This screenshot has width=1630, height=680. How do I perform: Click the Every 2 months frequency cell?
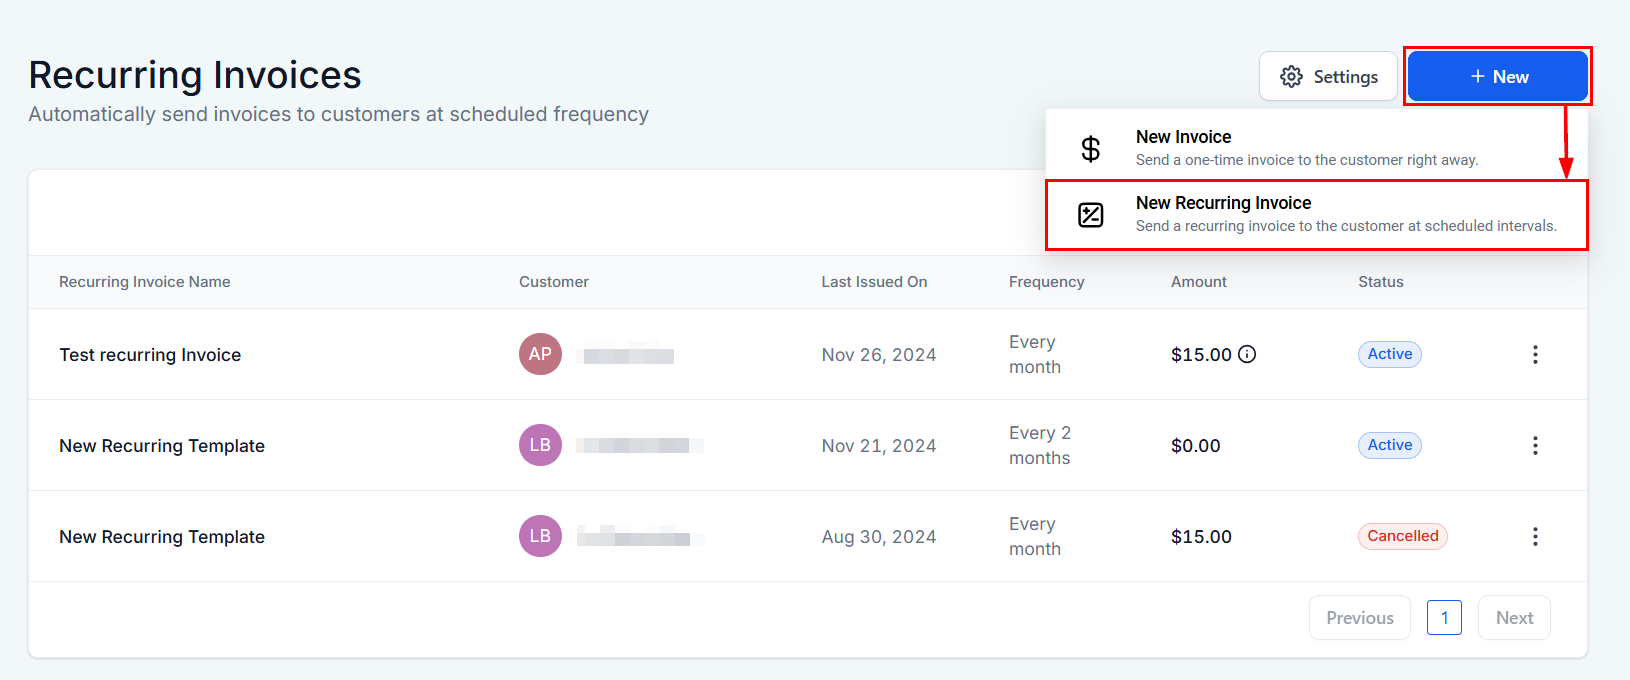click(1040, 445)
